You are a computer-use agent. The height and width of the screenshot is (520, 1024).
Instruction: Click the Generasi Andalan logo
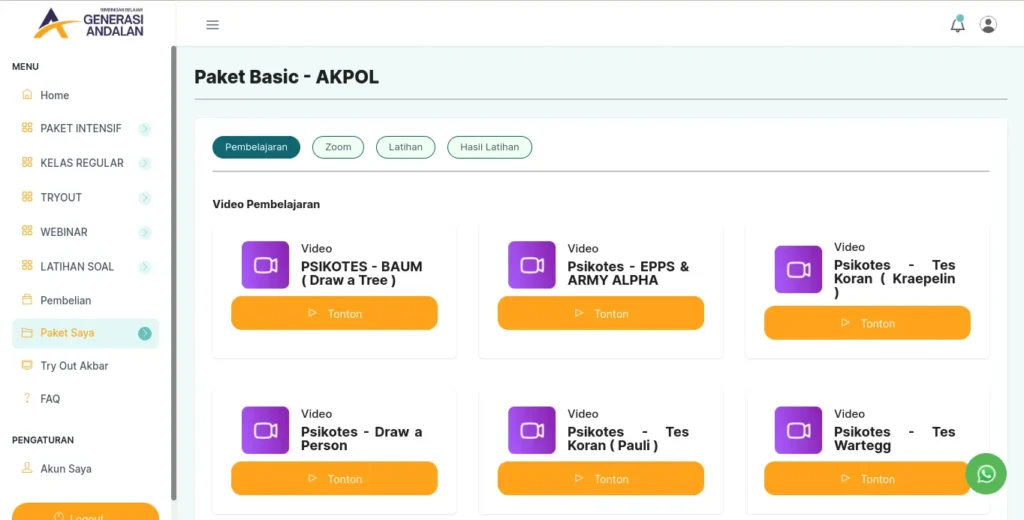(x=89, y=22)
